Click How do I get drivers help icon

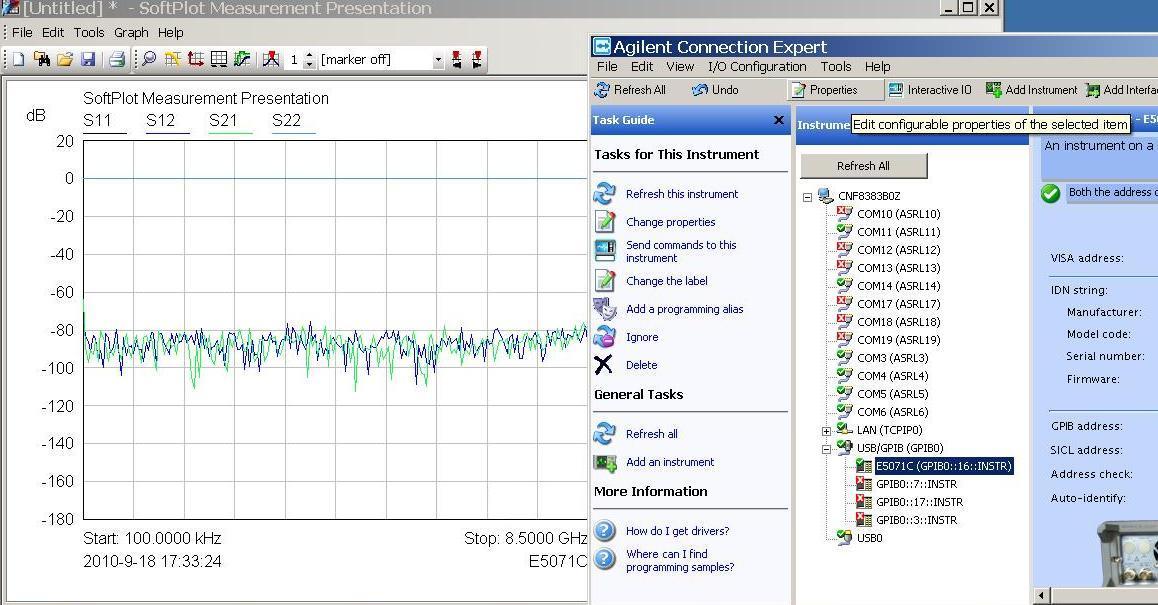point(605,531)
